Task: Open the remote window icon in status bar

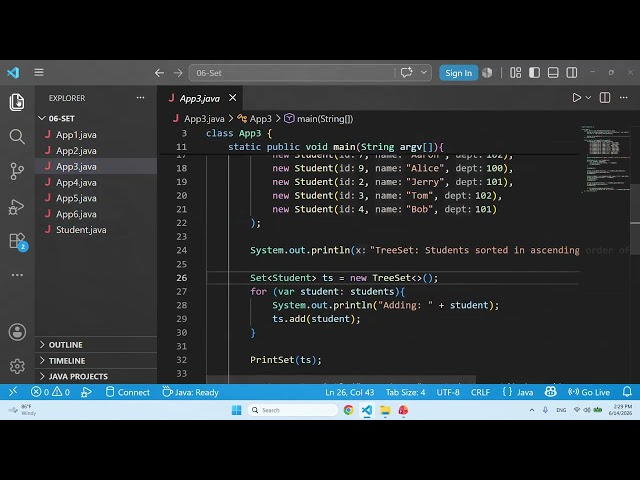Action: point(13,392)
